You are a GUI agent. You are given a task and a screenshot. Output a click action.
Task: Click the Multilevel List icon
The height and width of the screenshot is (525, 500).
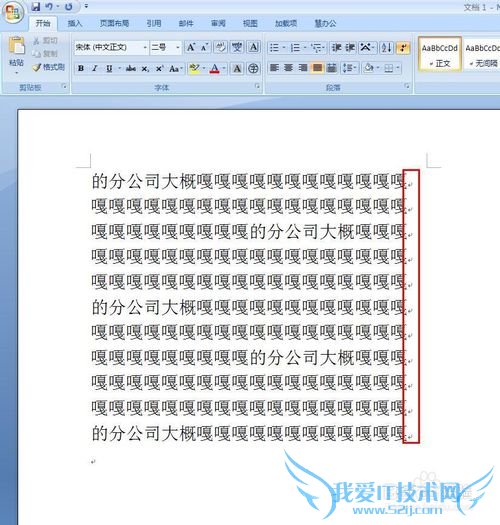pos(316,48)
